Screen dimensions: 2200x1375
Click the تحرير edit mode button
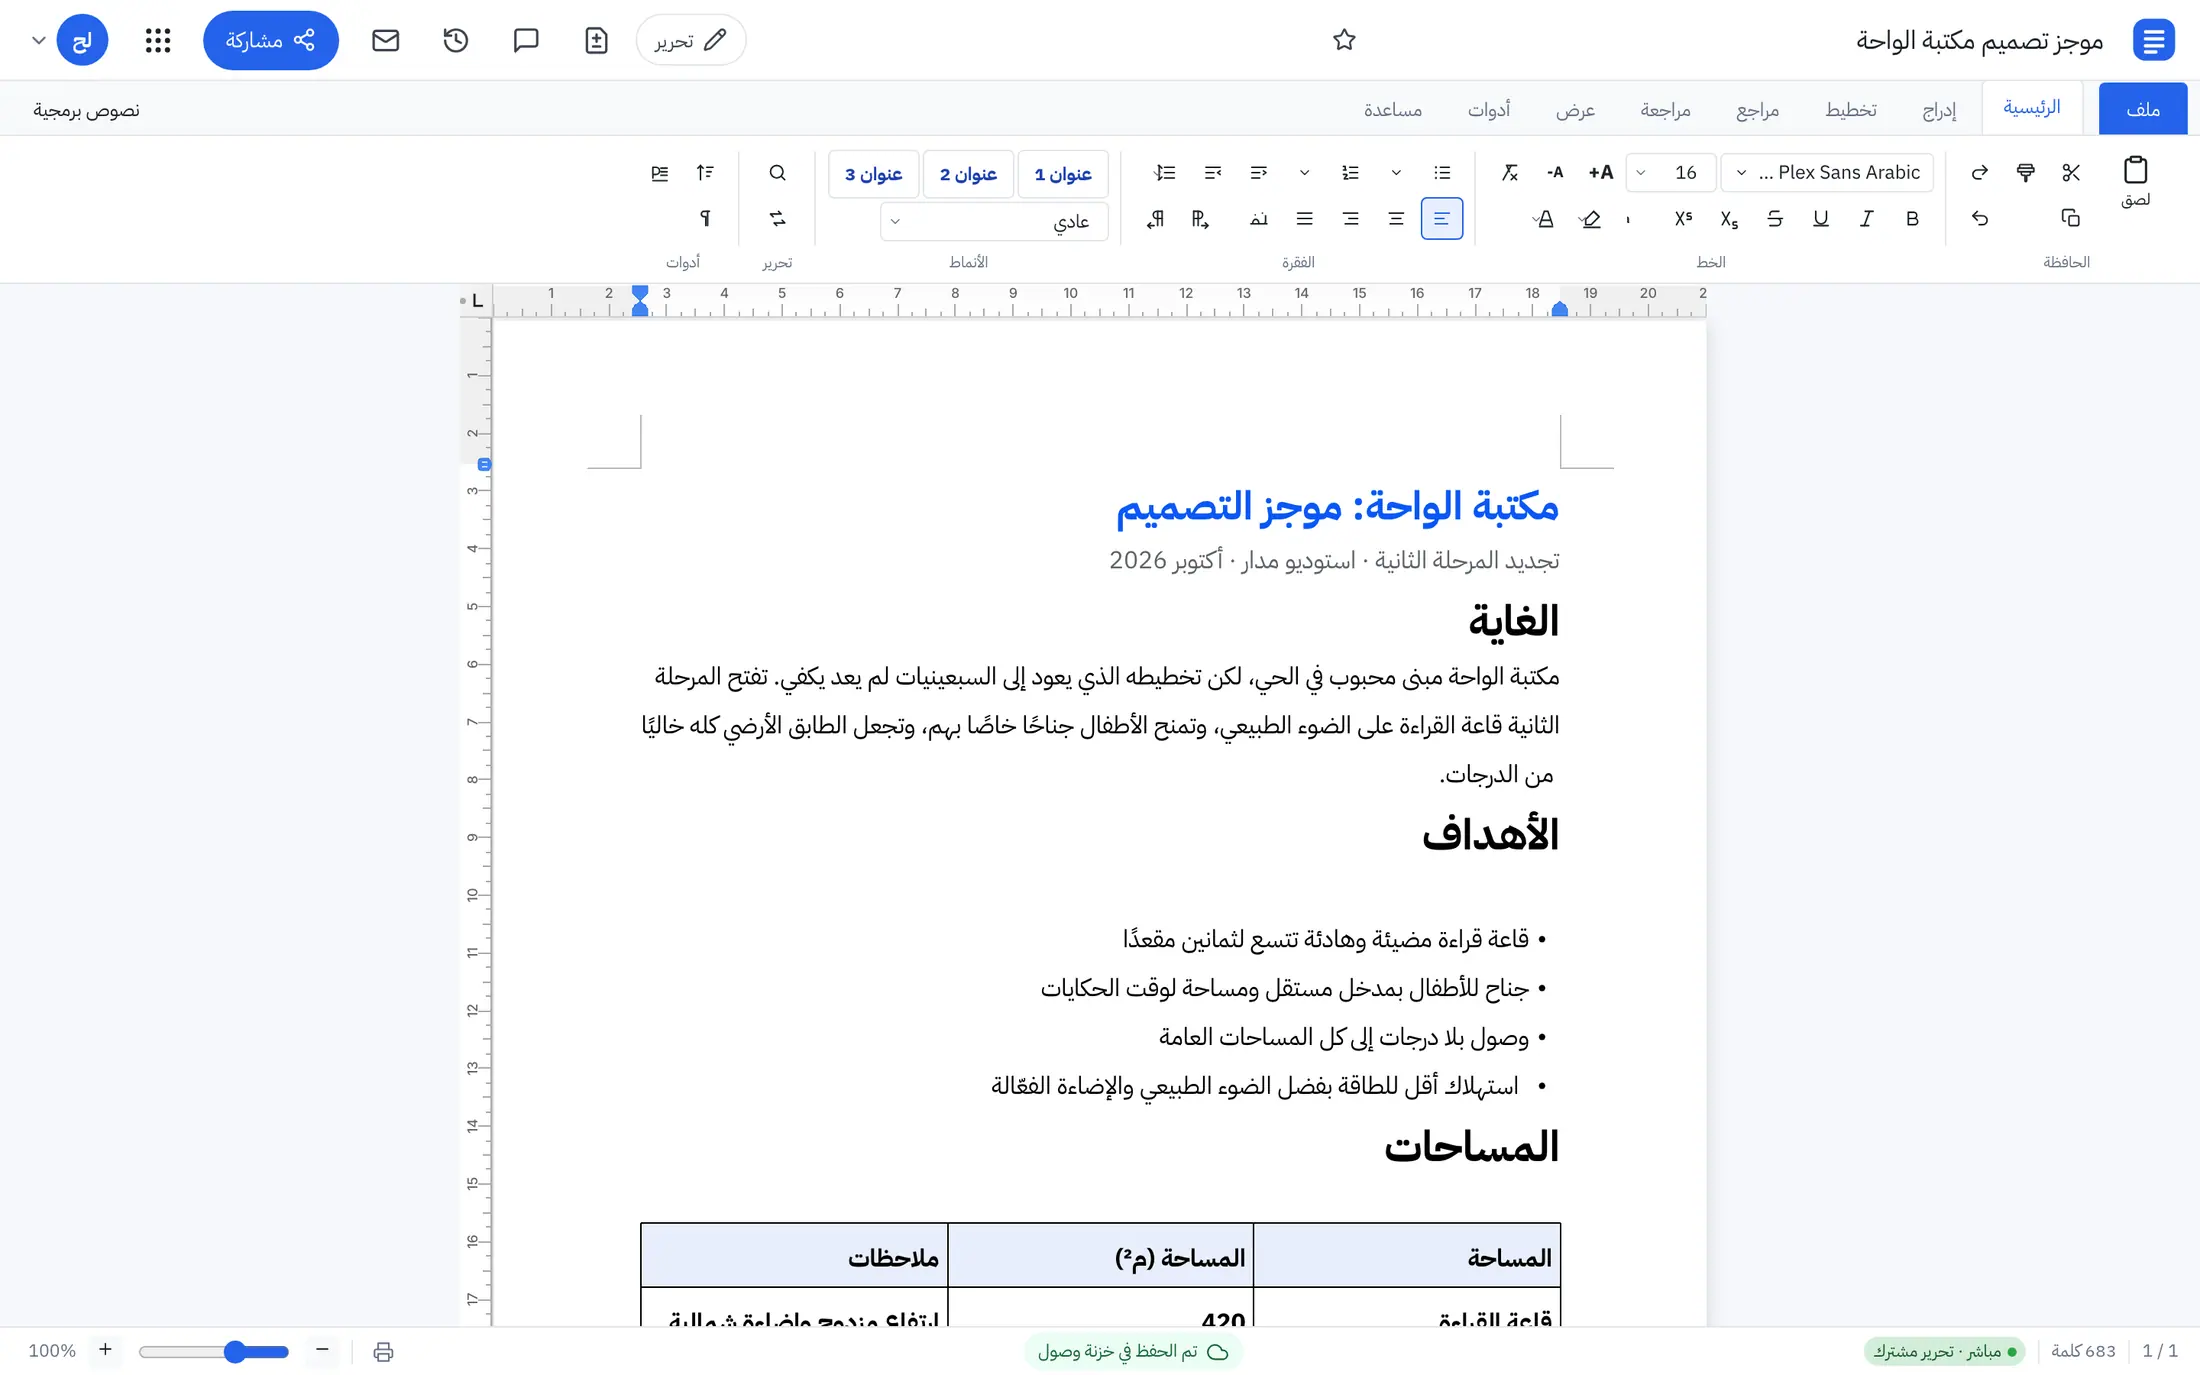coord(690,40)
